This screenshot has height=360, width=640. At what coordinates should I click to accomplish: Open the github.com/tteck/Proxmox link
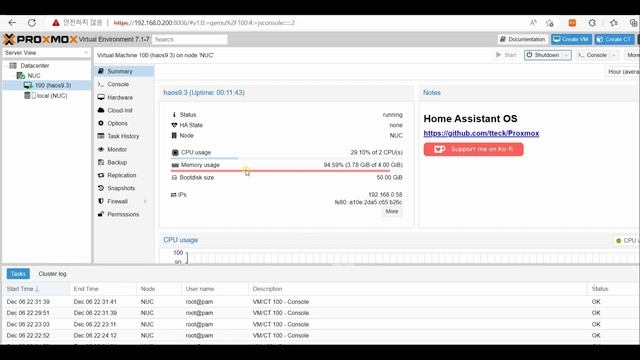481,133
